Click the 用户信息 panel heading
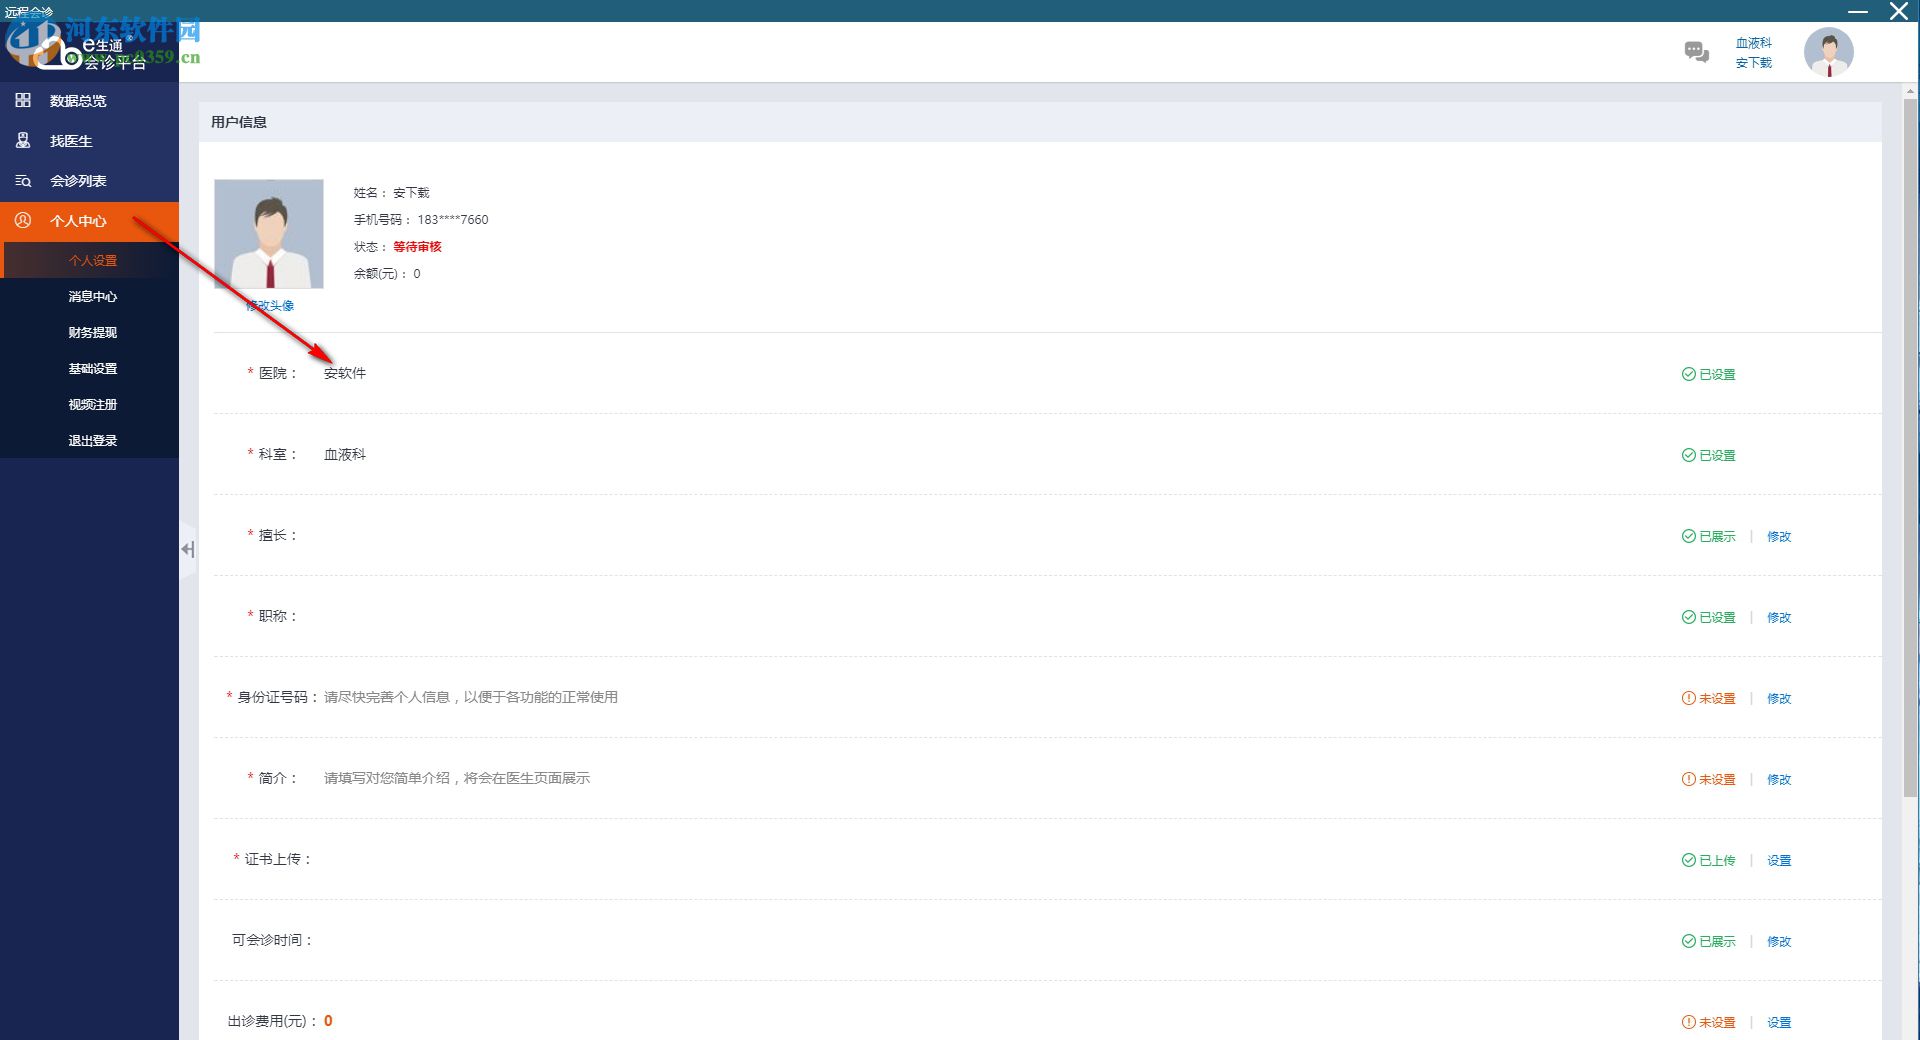 click(x=239, y=122)
